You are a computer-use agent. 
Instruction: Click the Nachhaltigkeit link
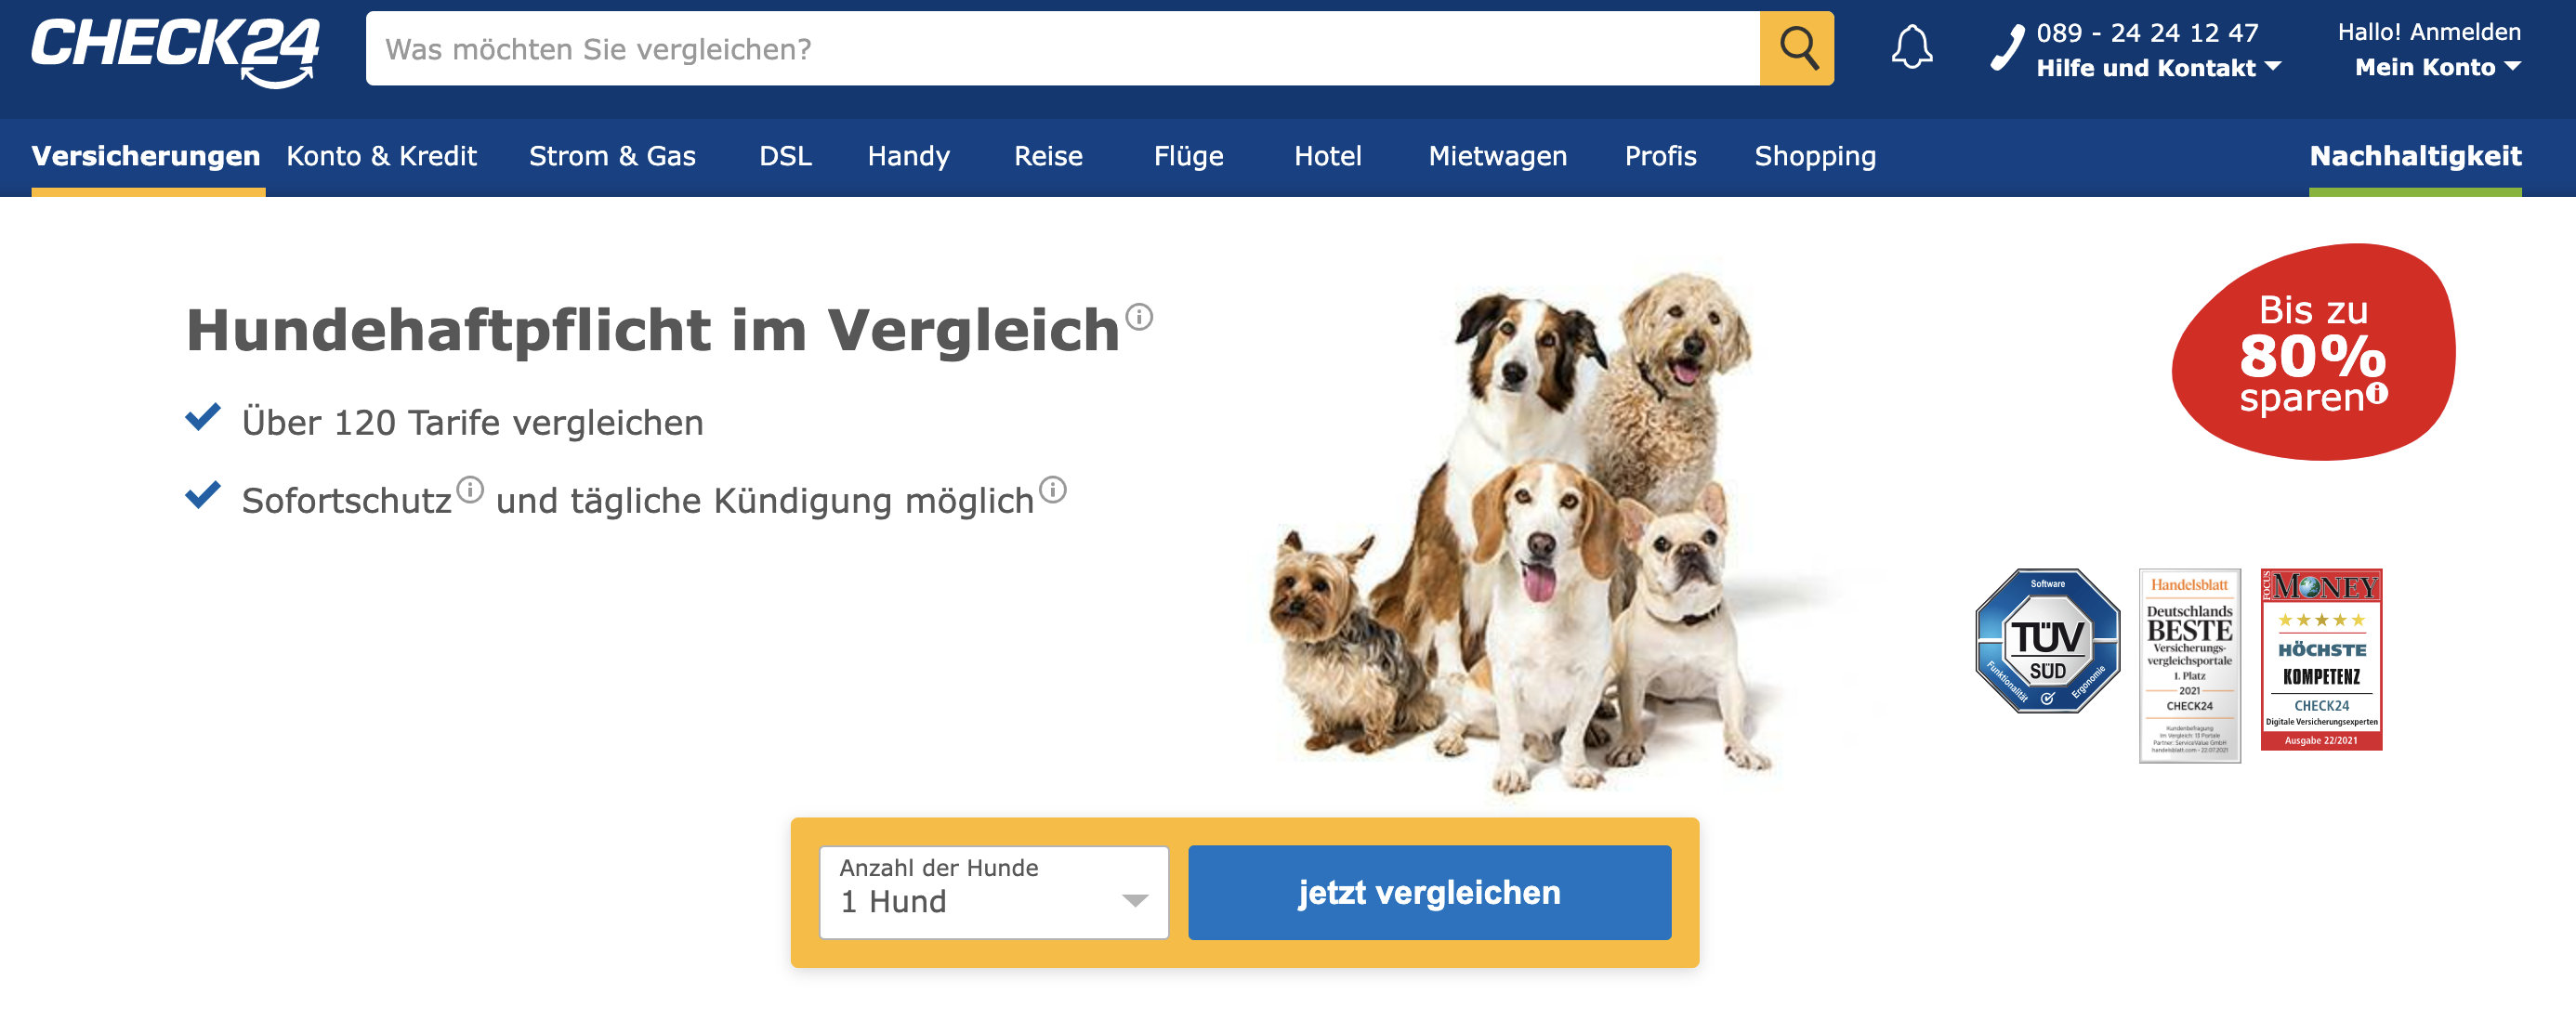[2415, 156]
